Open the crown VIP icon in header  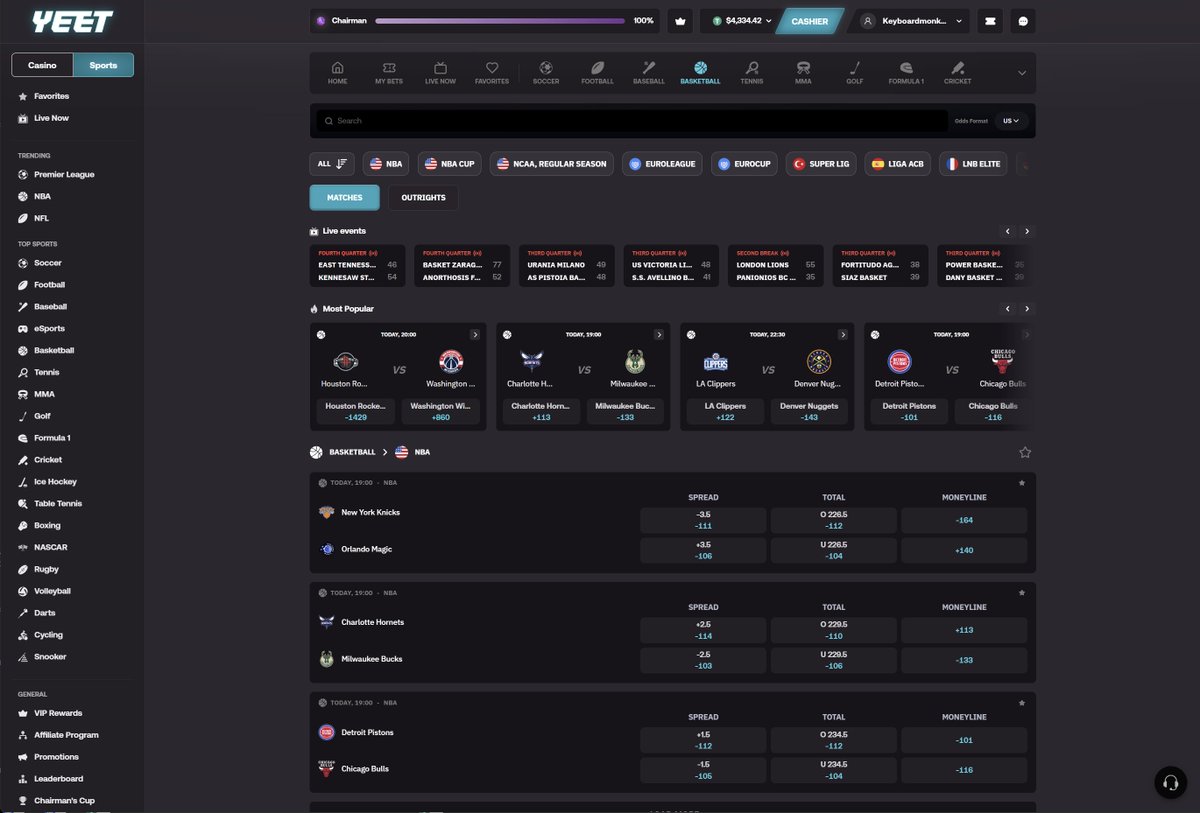[681, 20]
